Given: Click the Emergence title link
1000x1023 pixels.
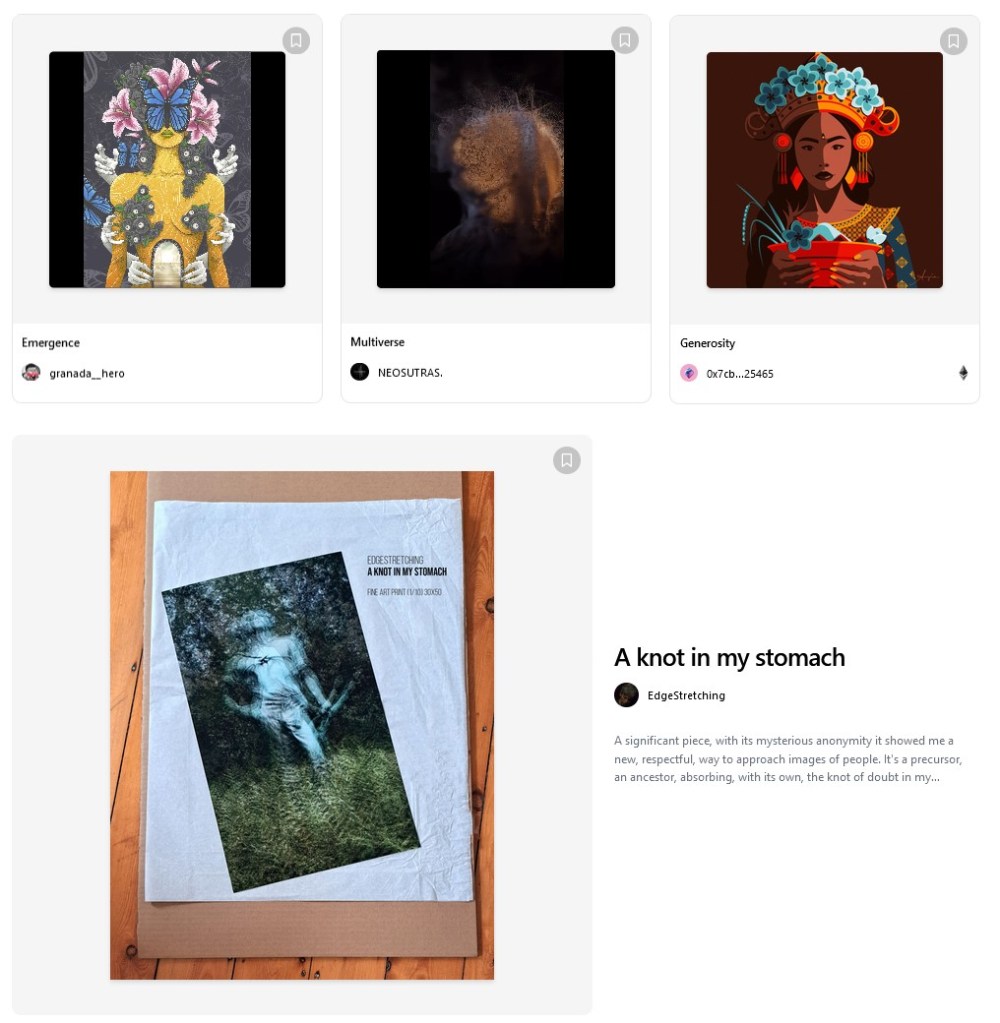Looking at the screenshot, I should tap(51, 343).
